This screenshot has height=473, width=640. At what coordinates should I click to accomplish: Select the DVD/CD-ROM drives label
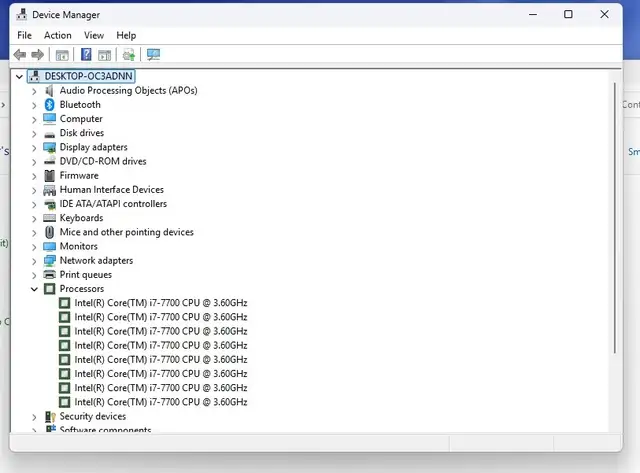103,161
